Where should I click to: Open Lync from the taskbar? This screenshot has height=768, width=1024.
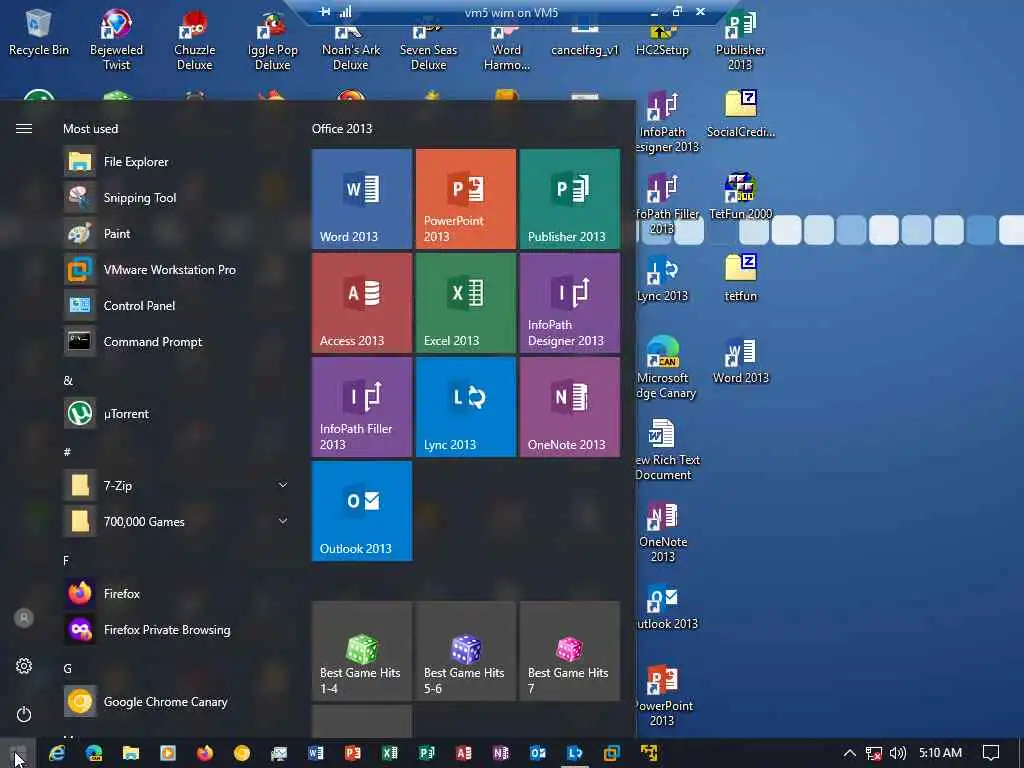click(x=575, y=753)
